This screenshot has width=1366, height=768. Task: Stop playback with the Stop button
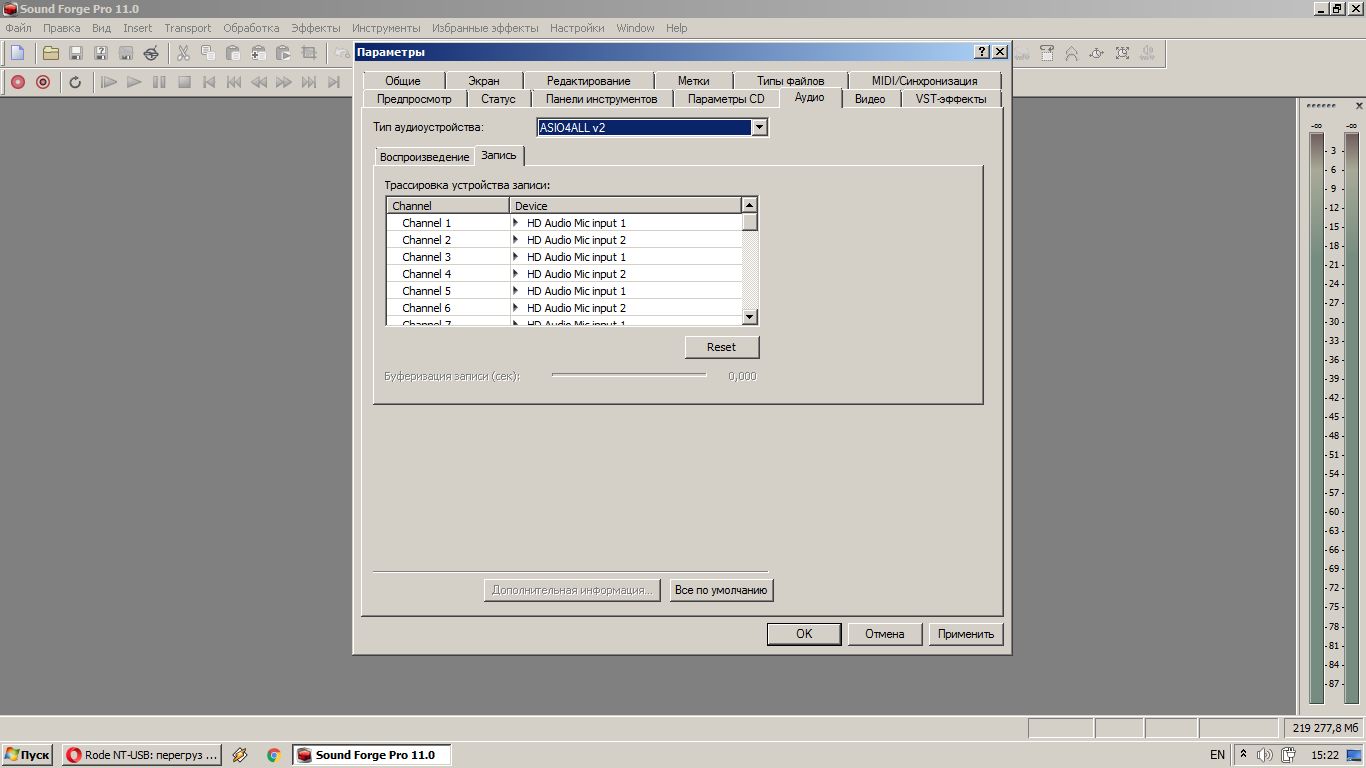(x=184, y=82)
